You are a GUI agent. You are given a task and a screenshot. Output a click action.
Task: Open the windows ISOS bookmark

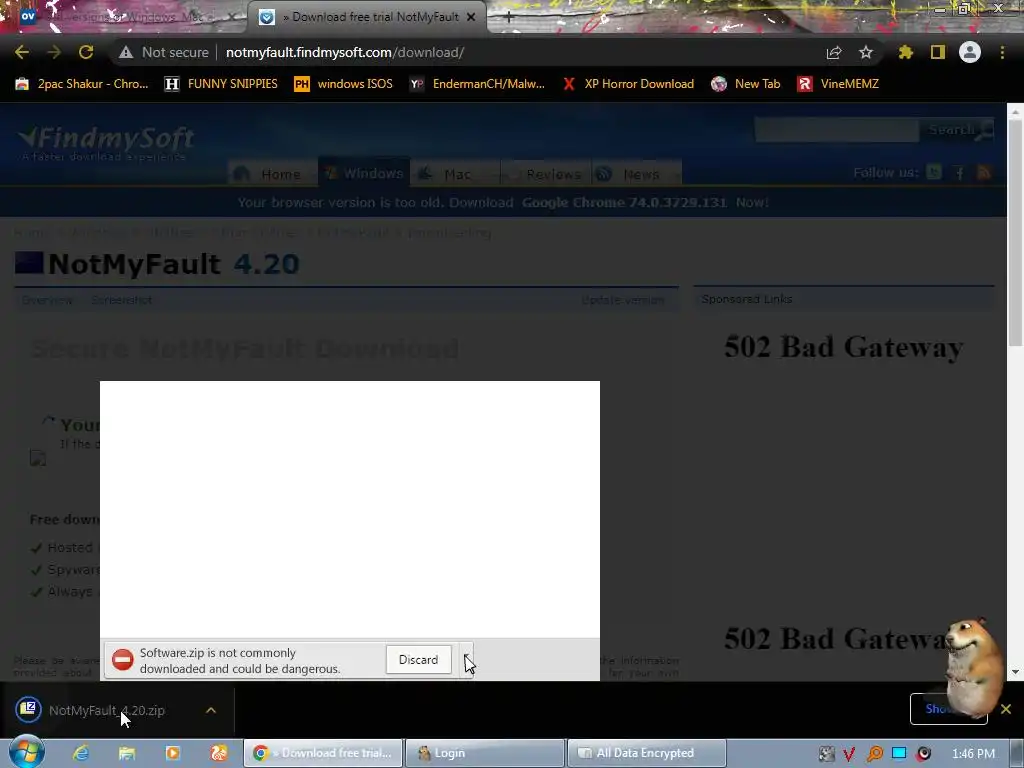pos(344,84)
